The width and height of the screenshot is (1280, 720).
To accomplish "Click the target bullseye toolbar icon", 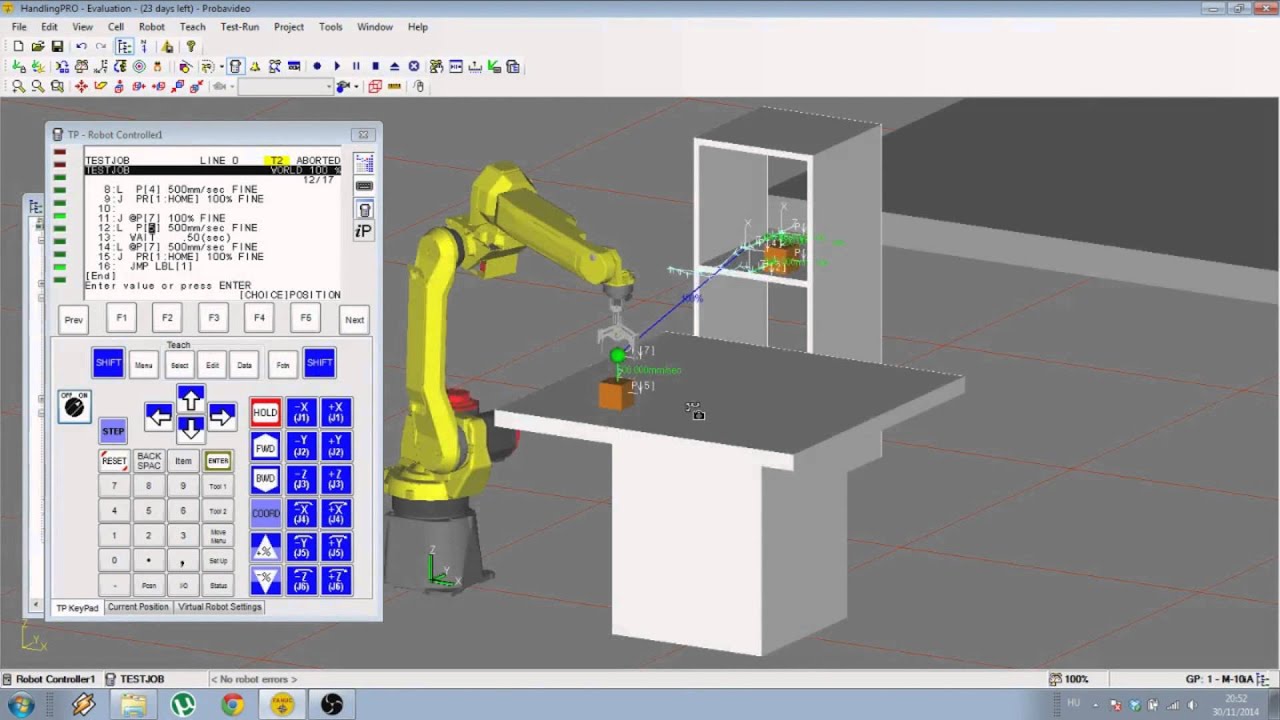I will point(139,66).
